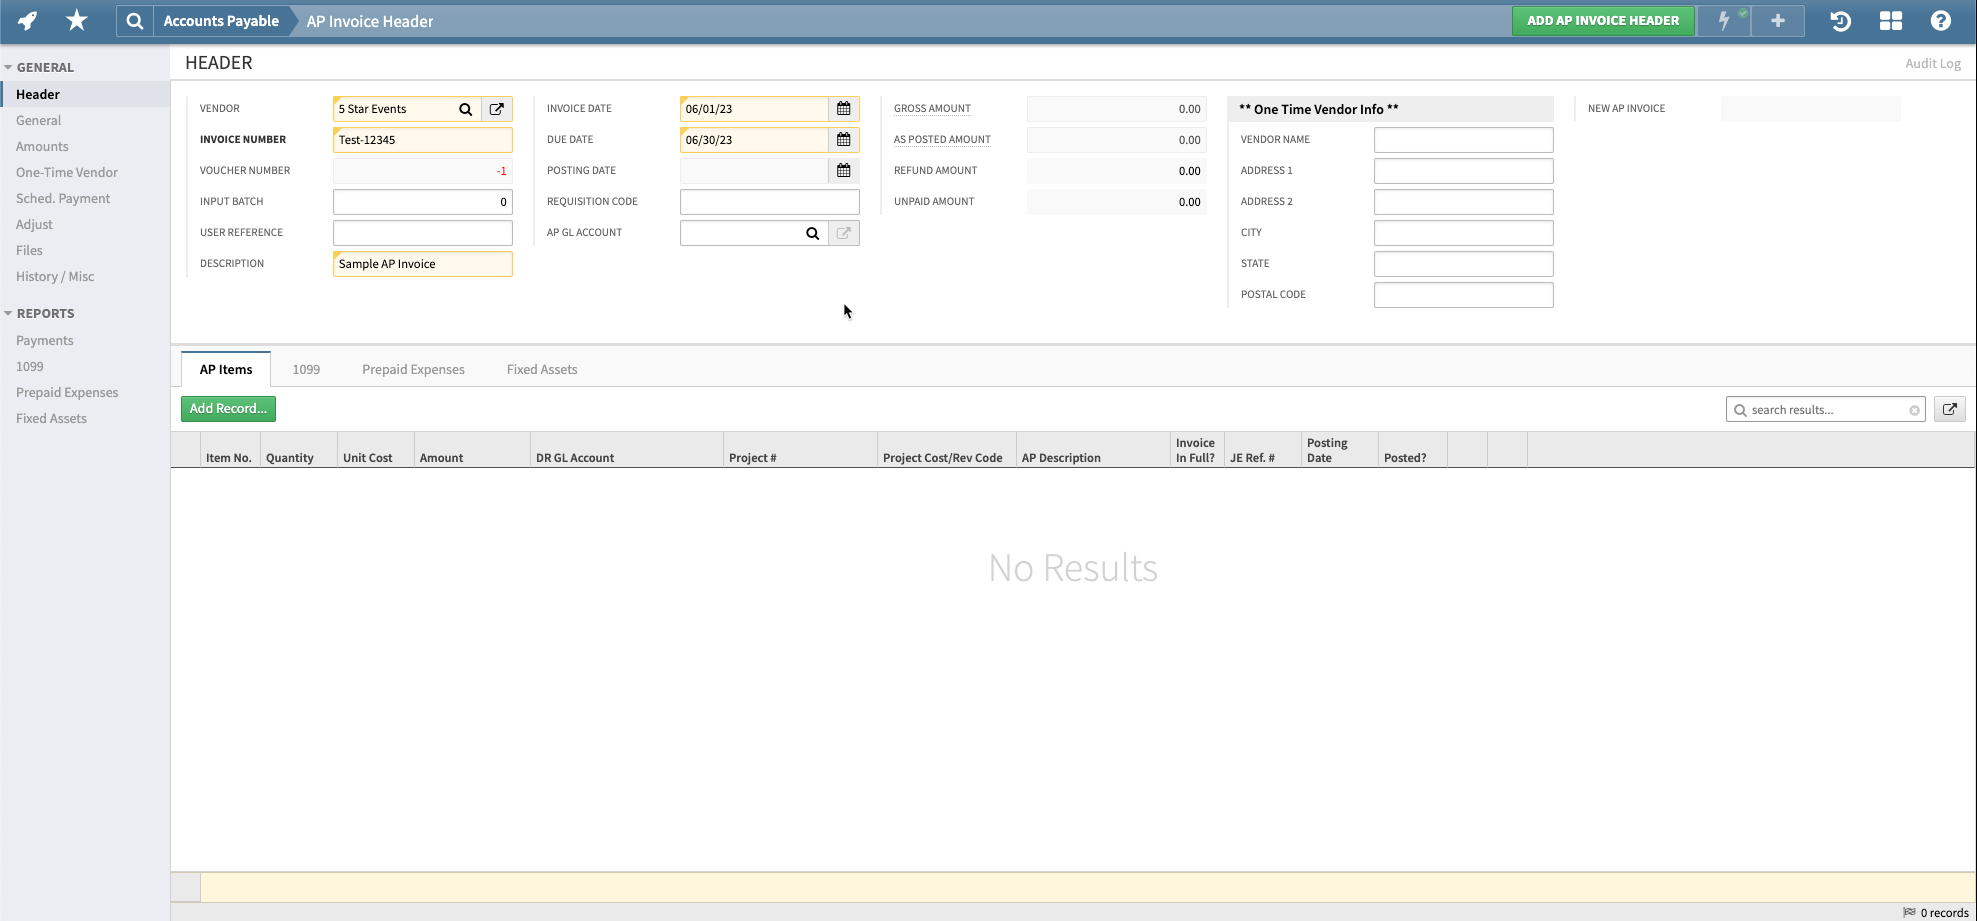Switch to the Prepaid Expenses tab
Viewport: 1977px width, 921px height.
pyautogui.click(x=413, y=369)
